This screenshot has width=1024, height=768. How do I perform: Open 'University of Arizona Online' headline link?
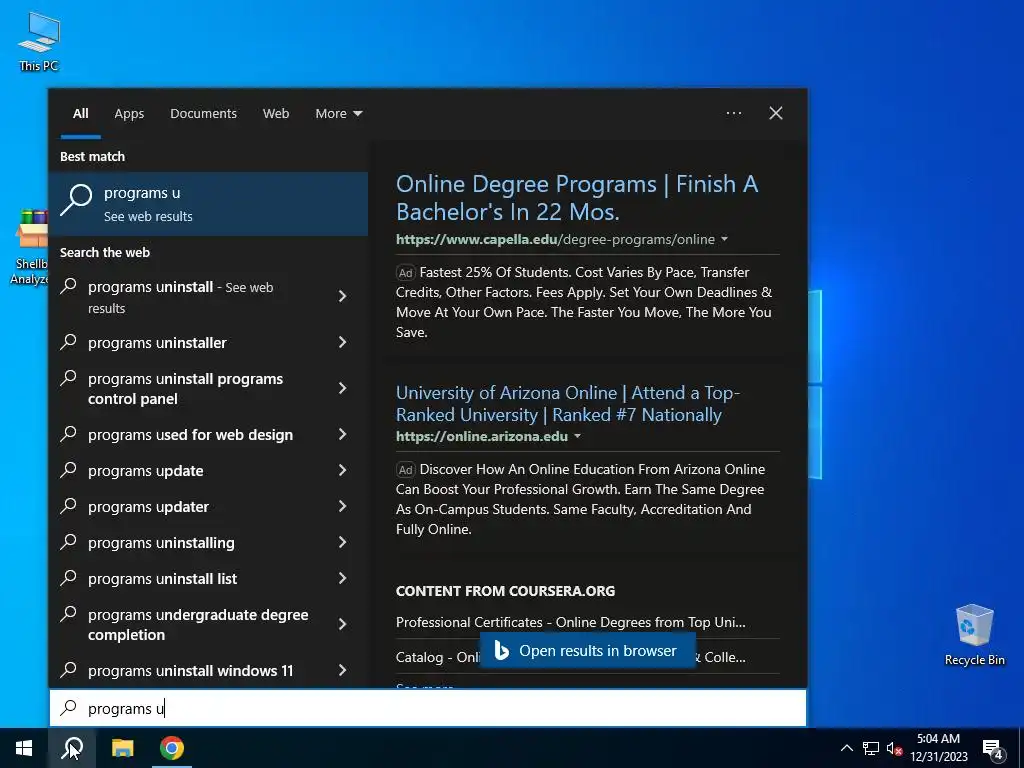[x=568, y=404]
